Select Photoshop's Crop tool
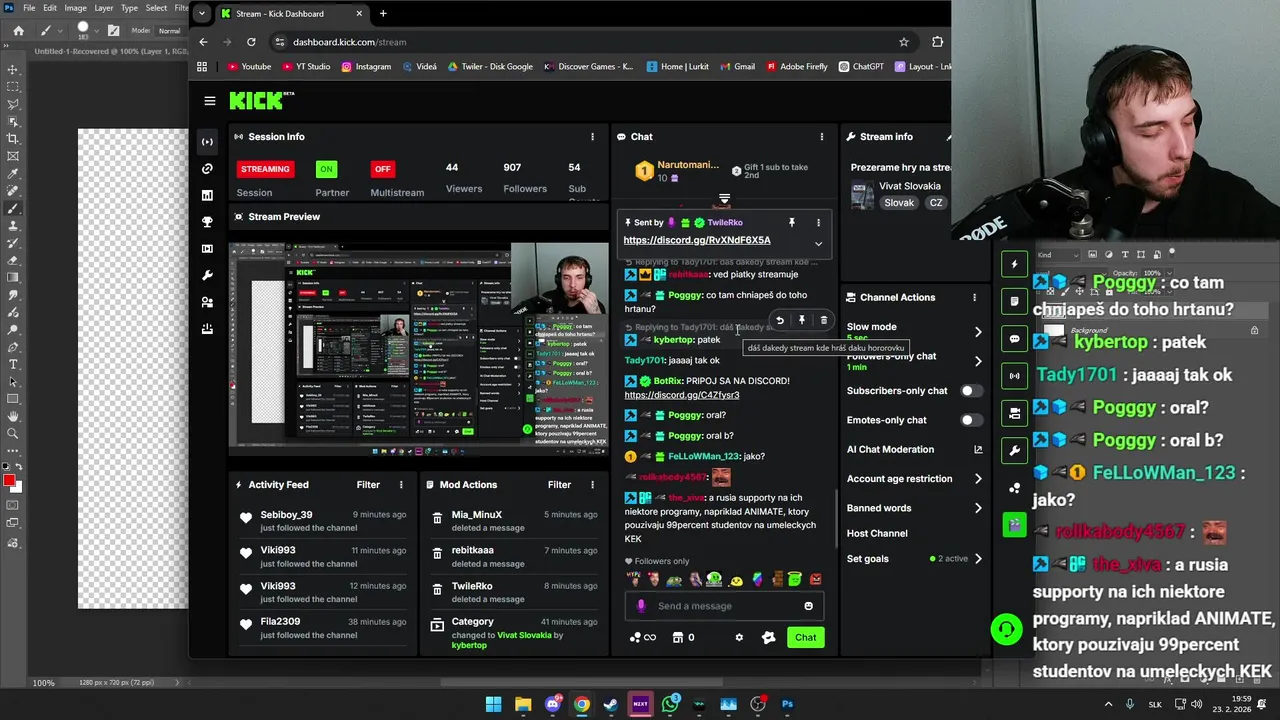The width and height of the screenshot is (1280, 720). 13,138
